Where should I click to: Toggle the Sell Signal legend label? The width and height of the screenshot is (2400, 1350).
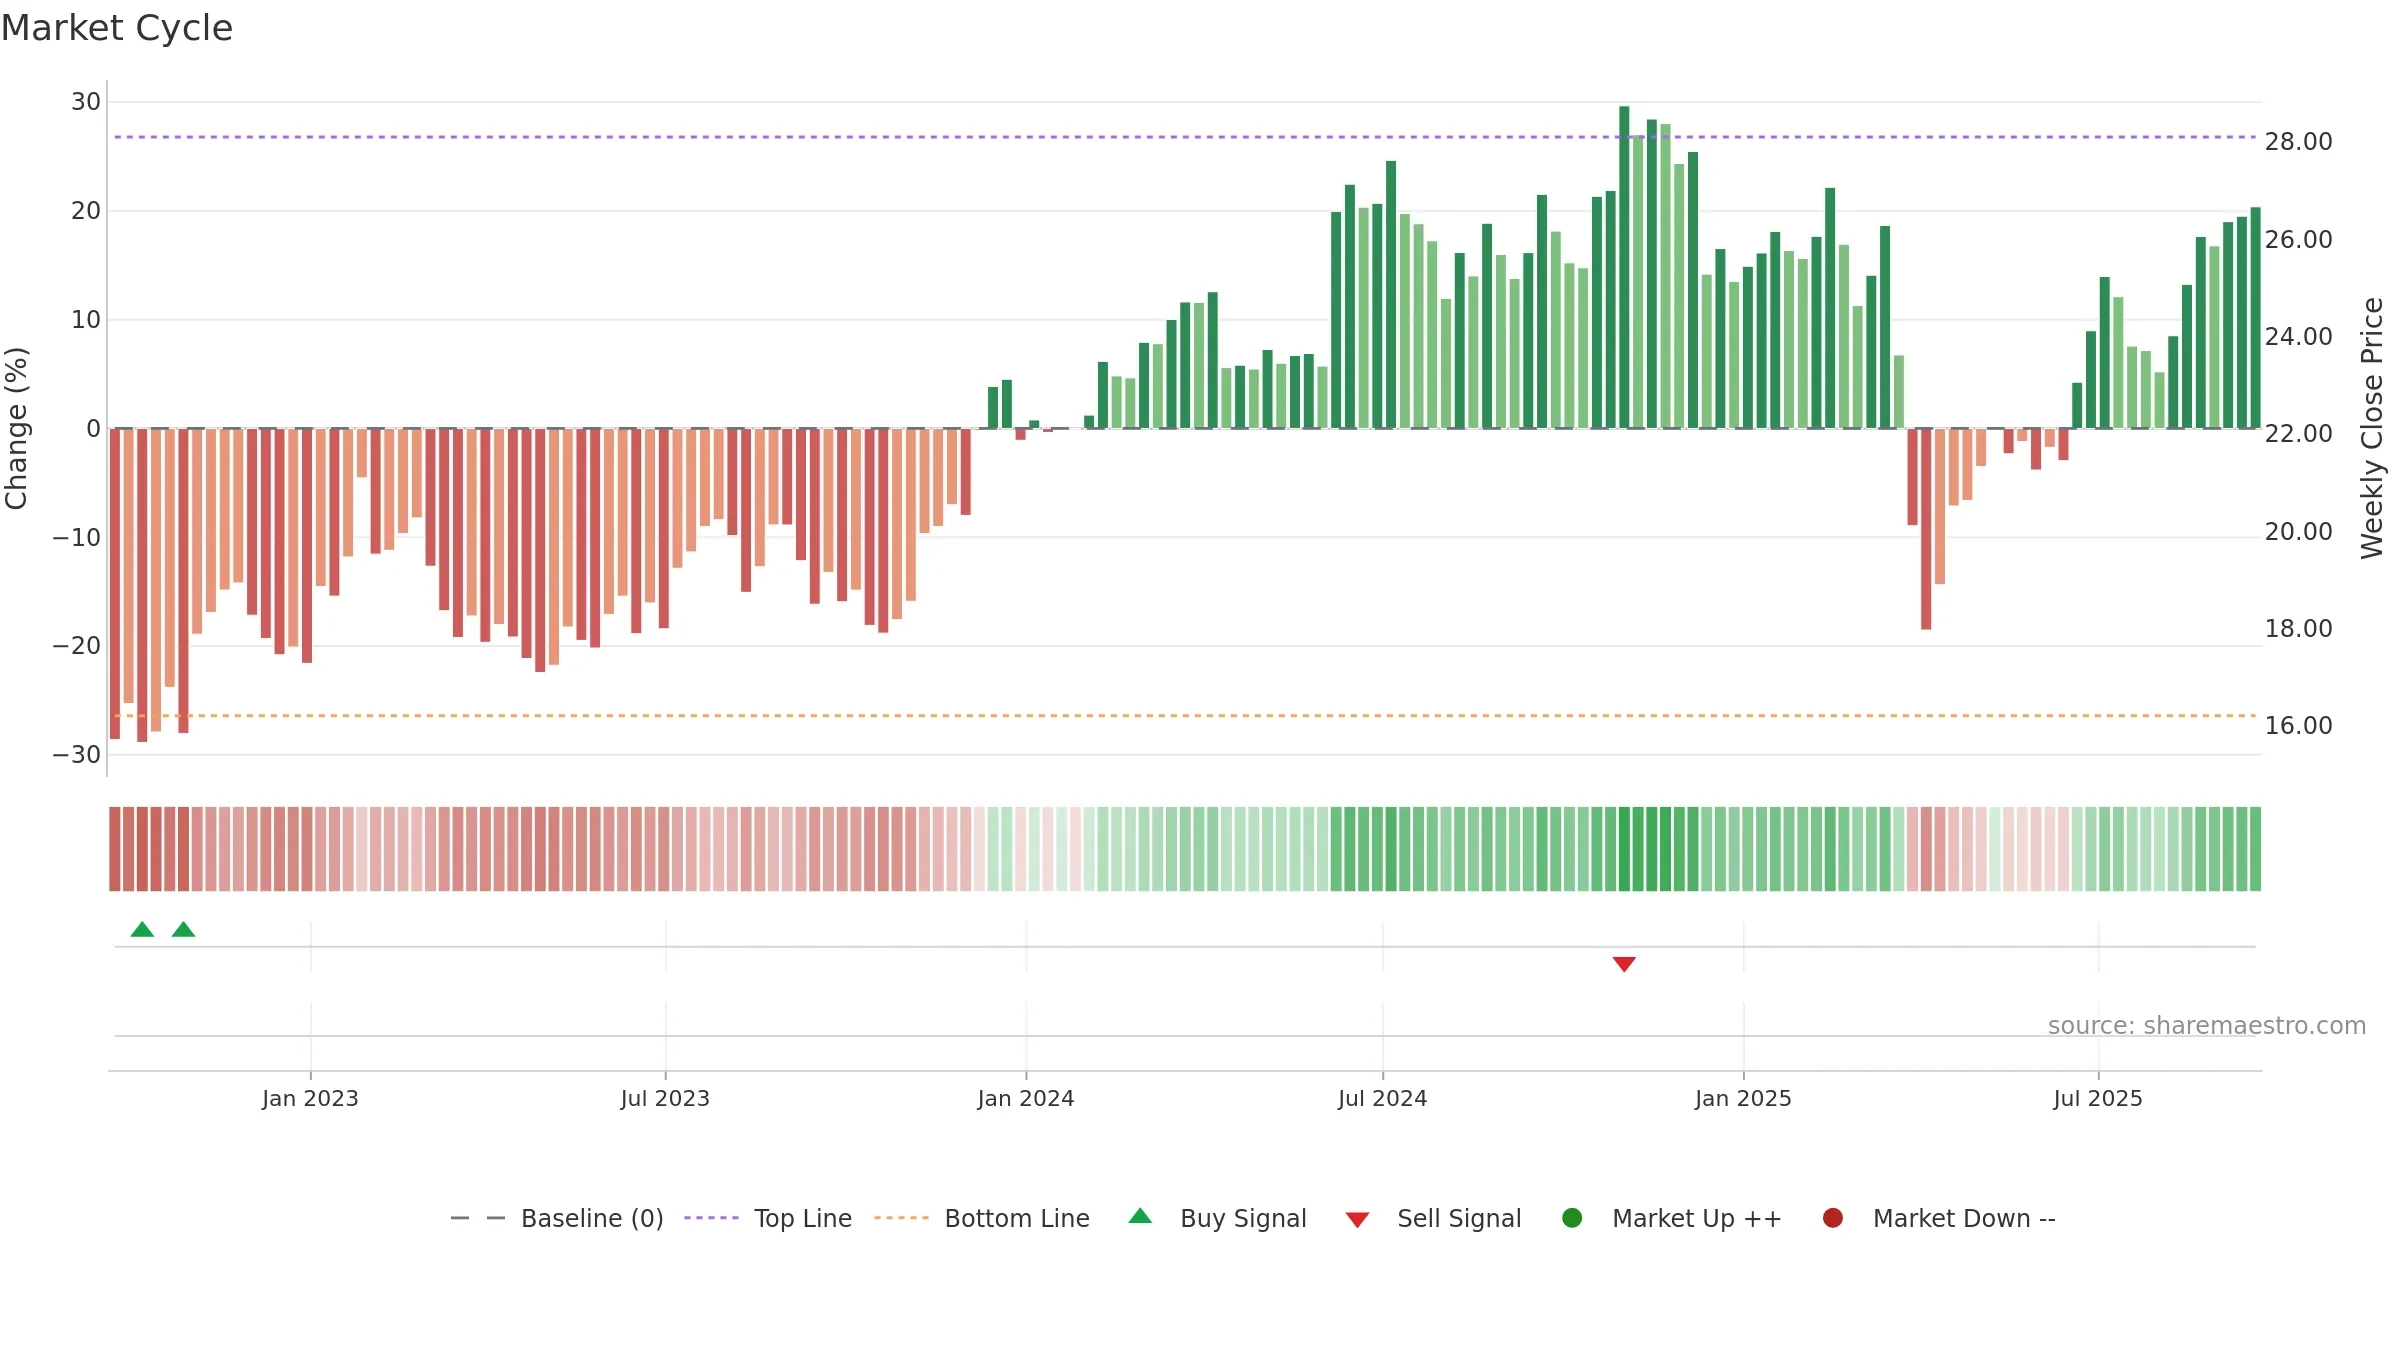1459,1218
